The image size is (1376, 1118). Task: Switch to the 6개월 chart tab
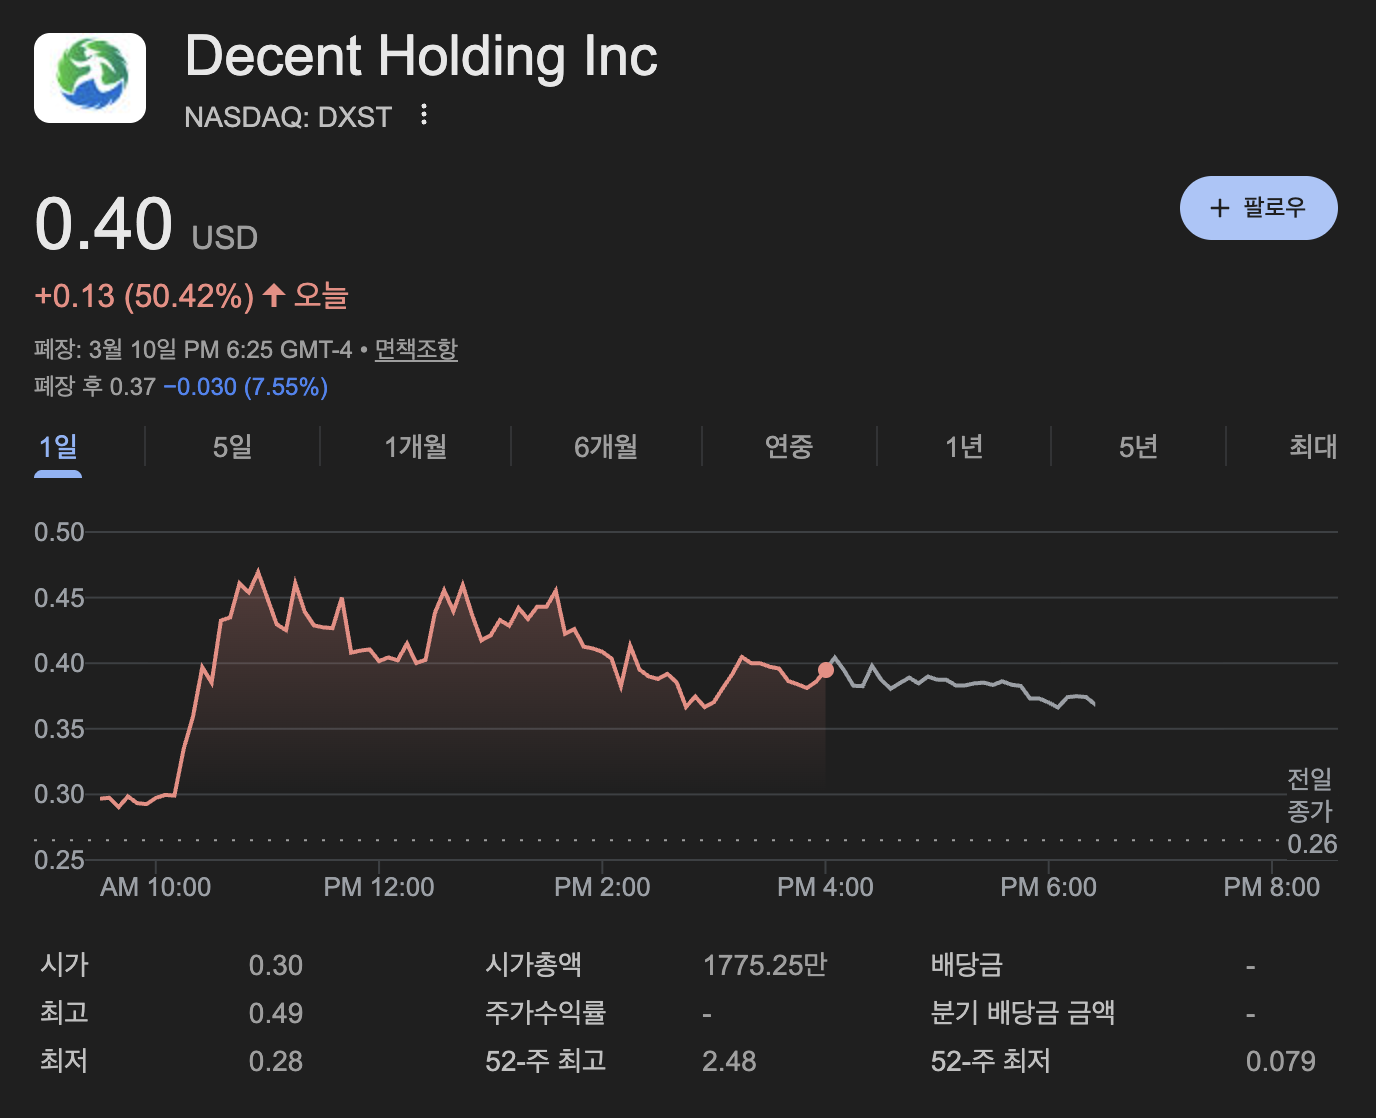point(606,446)
